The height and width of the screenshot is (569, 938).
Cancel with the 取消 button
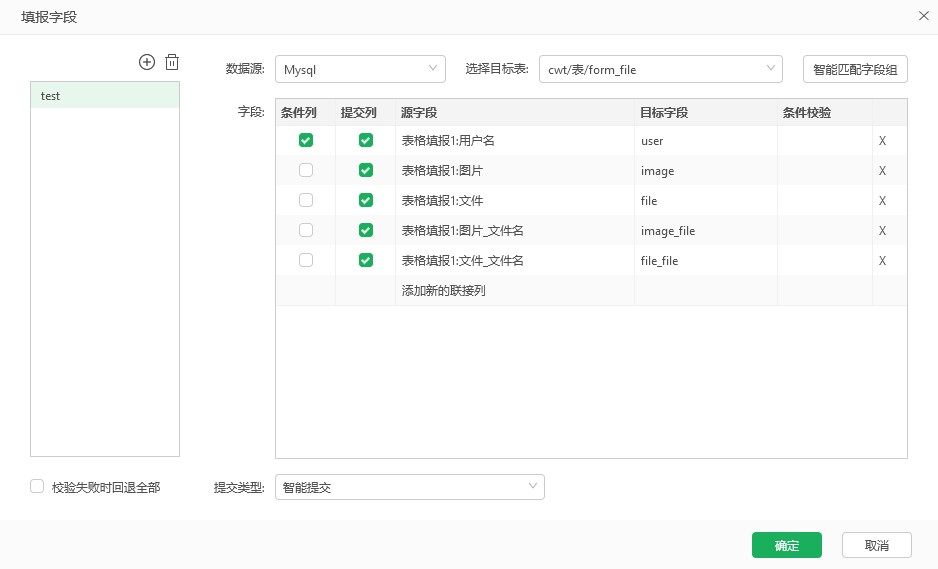pyautogui.click(x=876, y=545)
